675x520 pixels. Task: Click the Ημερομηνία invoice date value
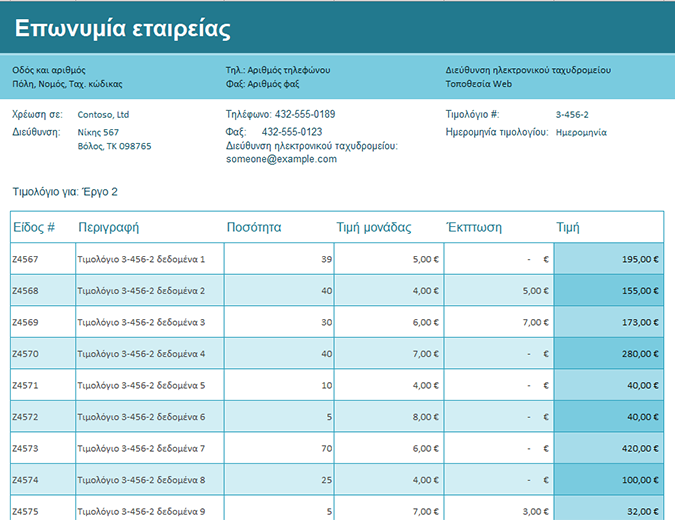point(581,132)
